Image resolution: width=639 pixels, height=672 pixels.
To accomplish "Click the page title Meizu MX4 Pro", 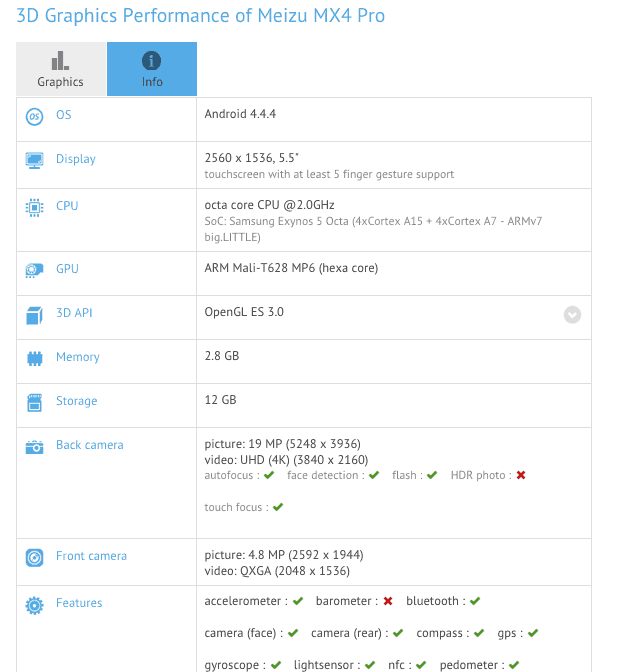I will click(x=201, y=16).
